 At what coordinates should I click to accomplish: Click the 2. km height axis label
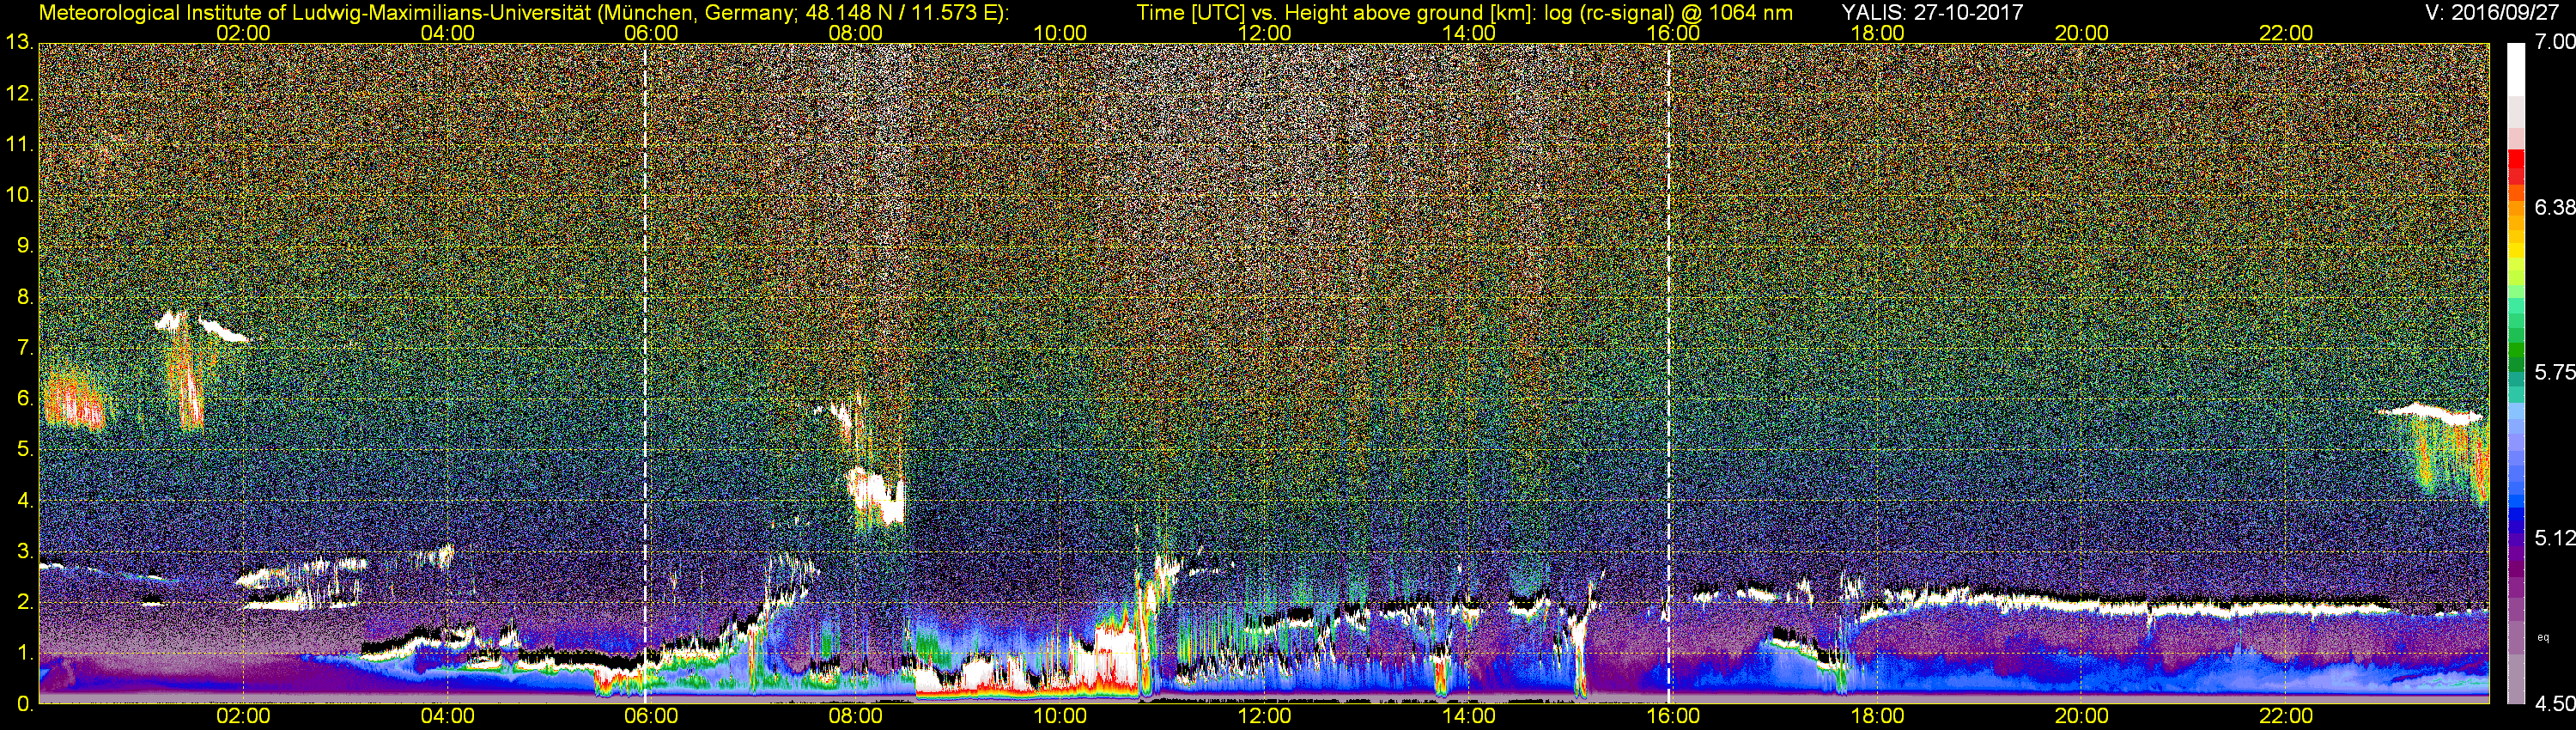click(x=25, y=602)
